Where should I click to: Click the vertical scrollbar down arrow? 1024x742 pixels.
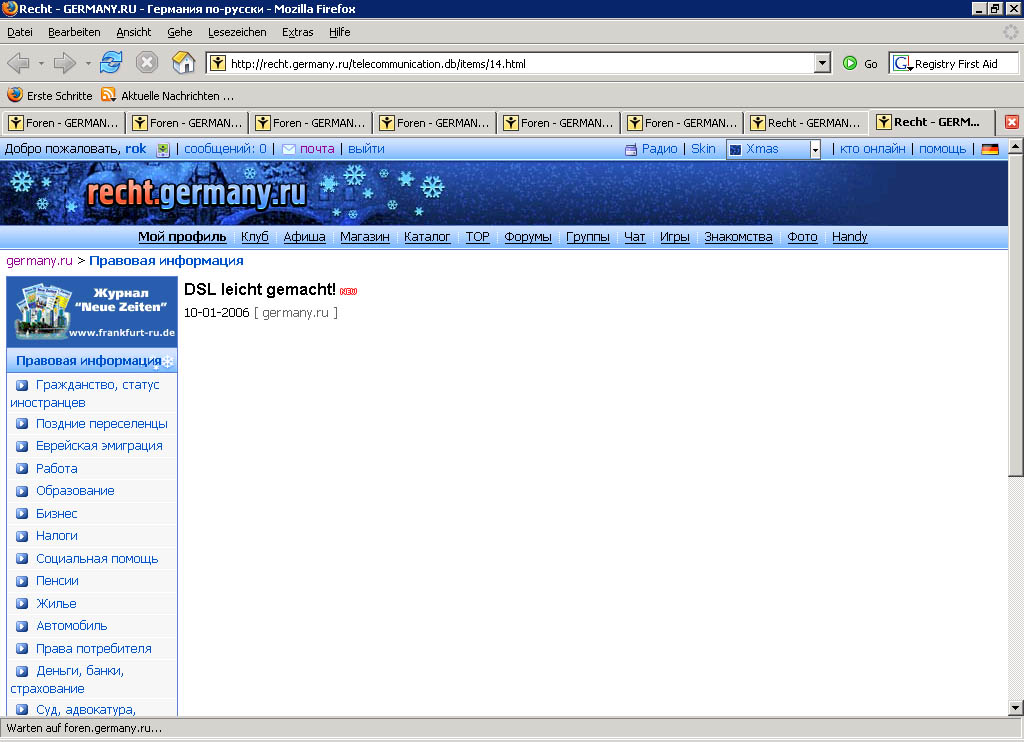tap(1015, 707)
